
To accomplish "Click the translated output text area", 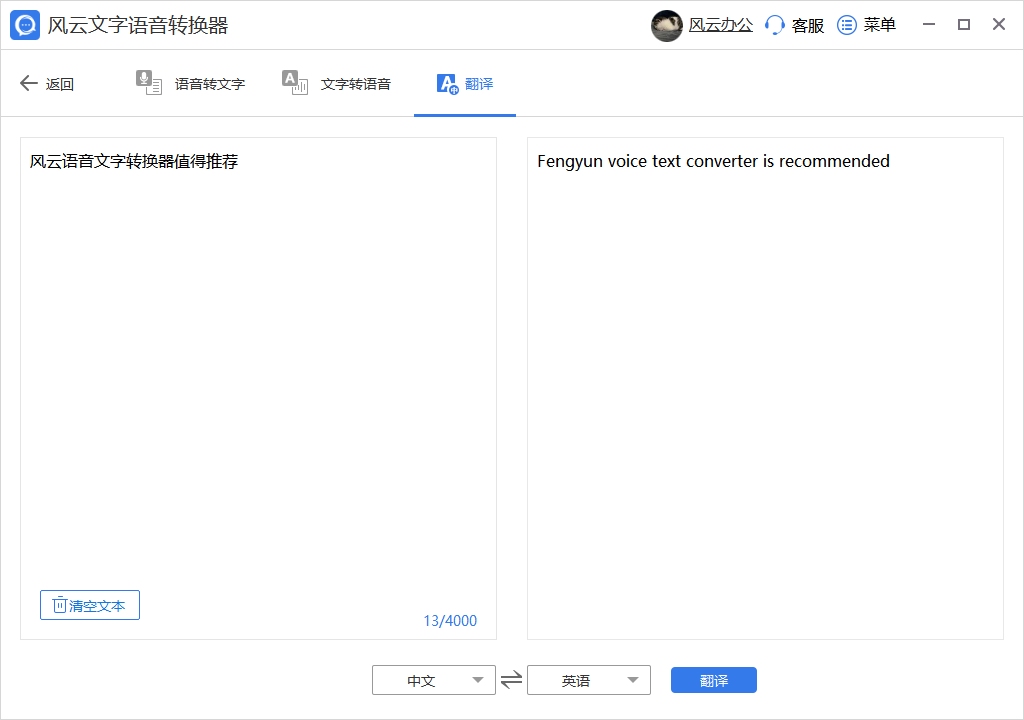I will (765, 388).
